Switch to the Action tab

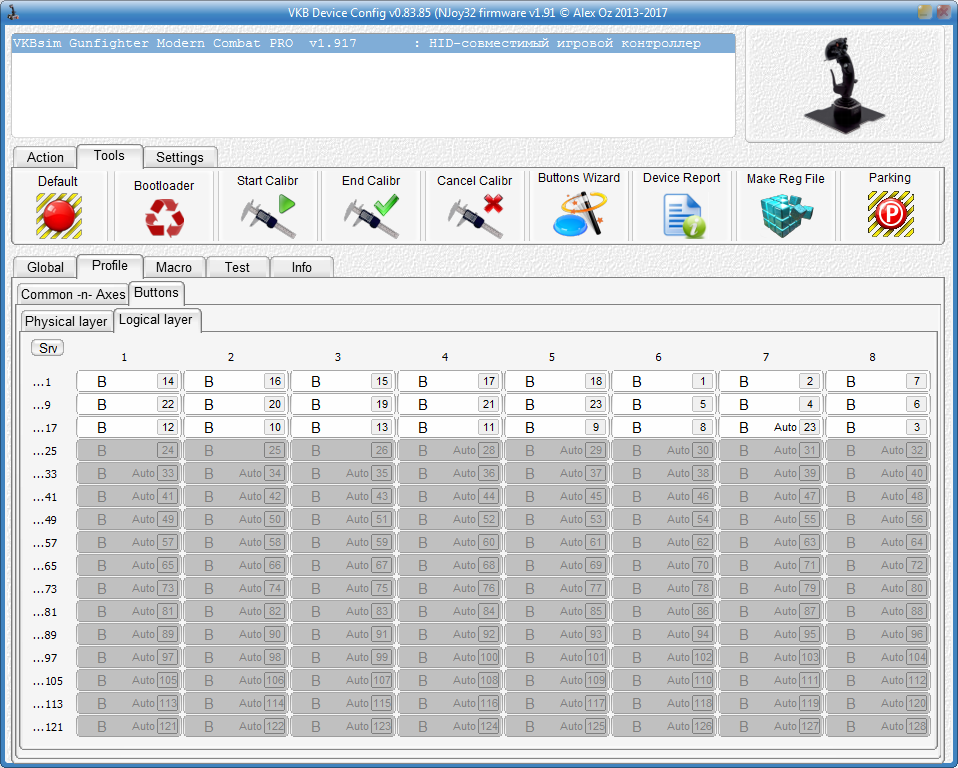(x=45, y=157)
